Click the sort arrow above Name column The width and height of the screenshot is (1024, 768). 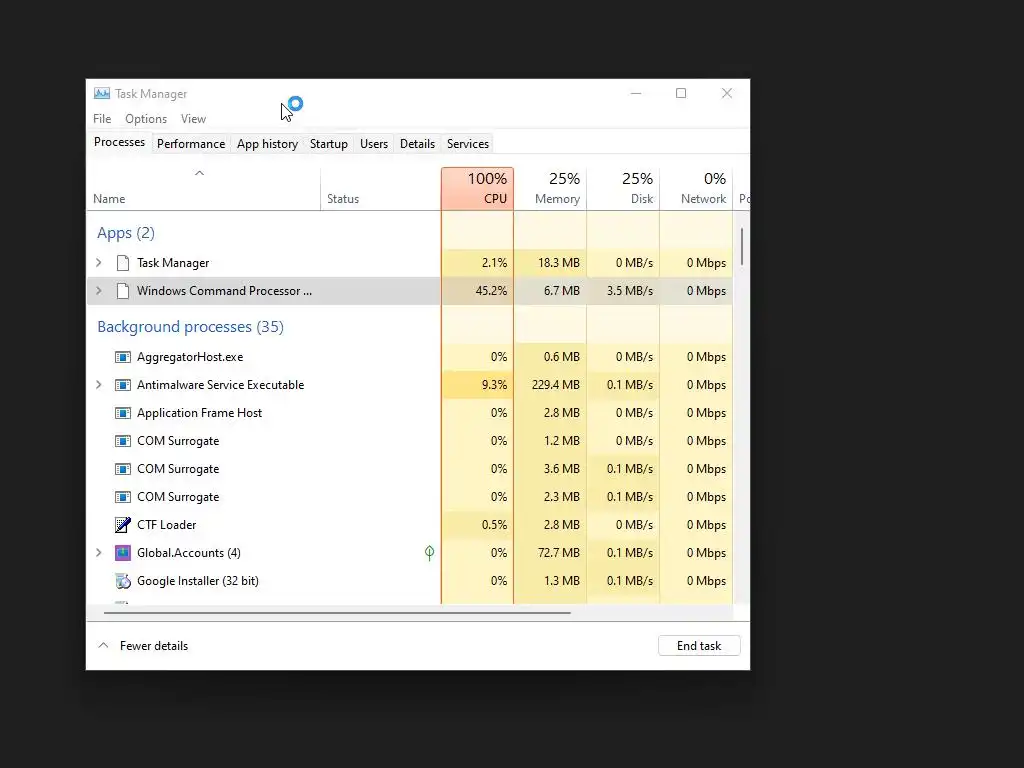coord(200,173)
